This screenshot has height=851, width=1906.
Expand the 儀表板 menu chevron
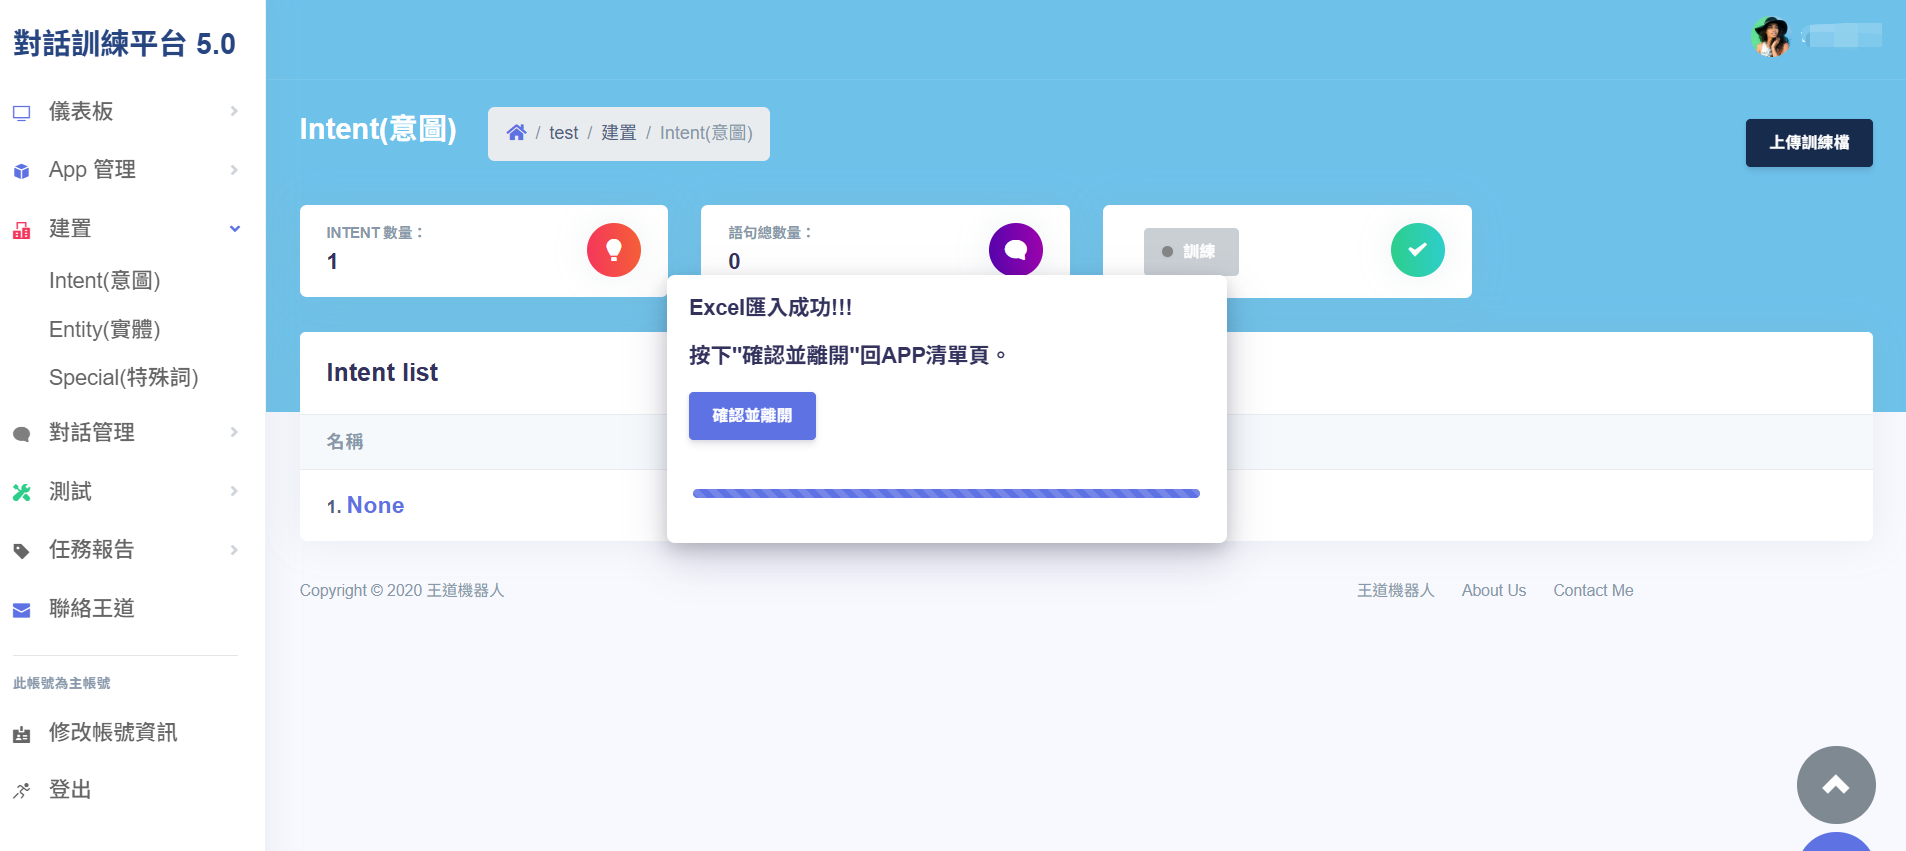click(234, 111)
